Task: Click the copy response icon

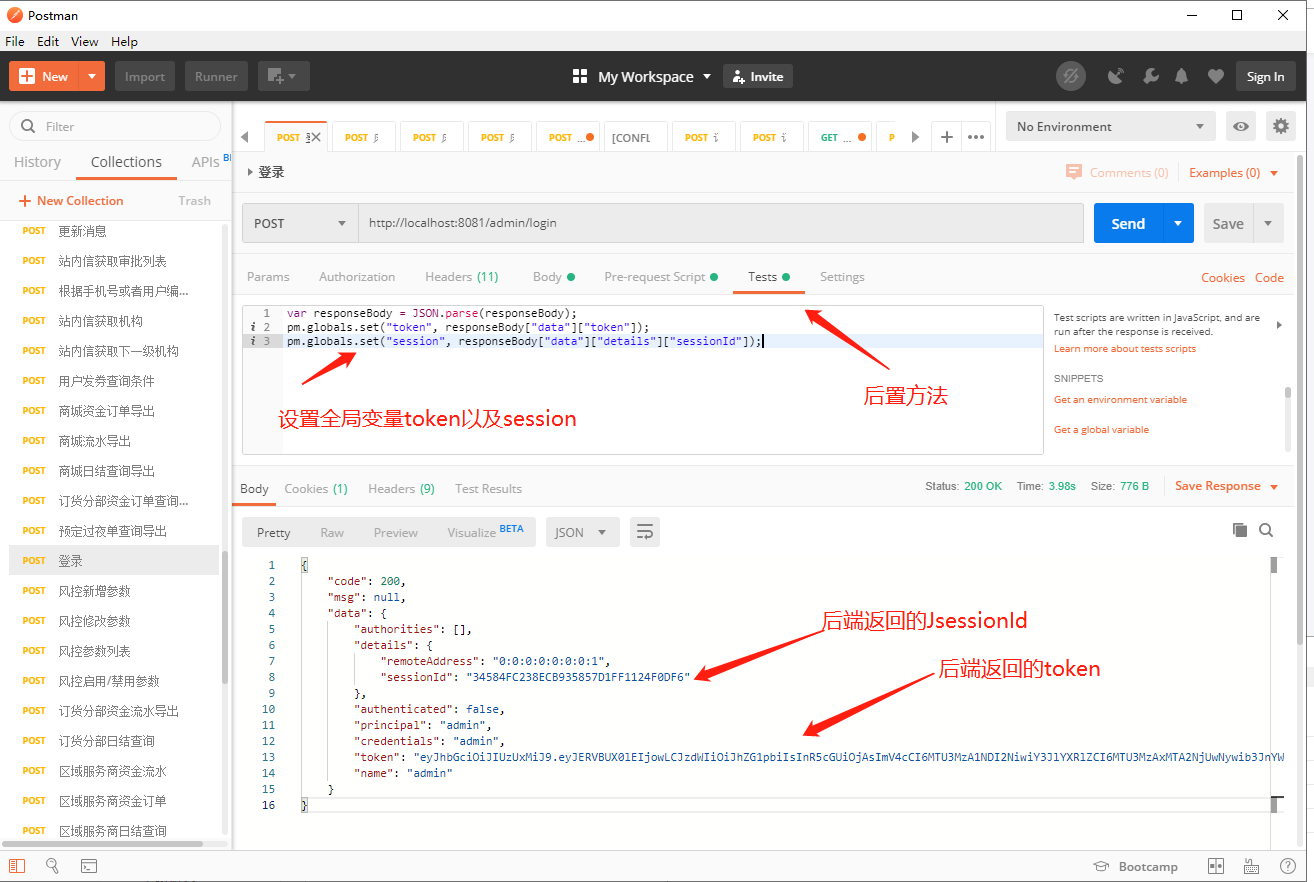Action: pyautogui.click(x=1240, y=532)
